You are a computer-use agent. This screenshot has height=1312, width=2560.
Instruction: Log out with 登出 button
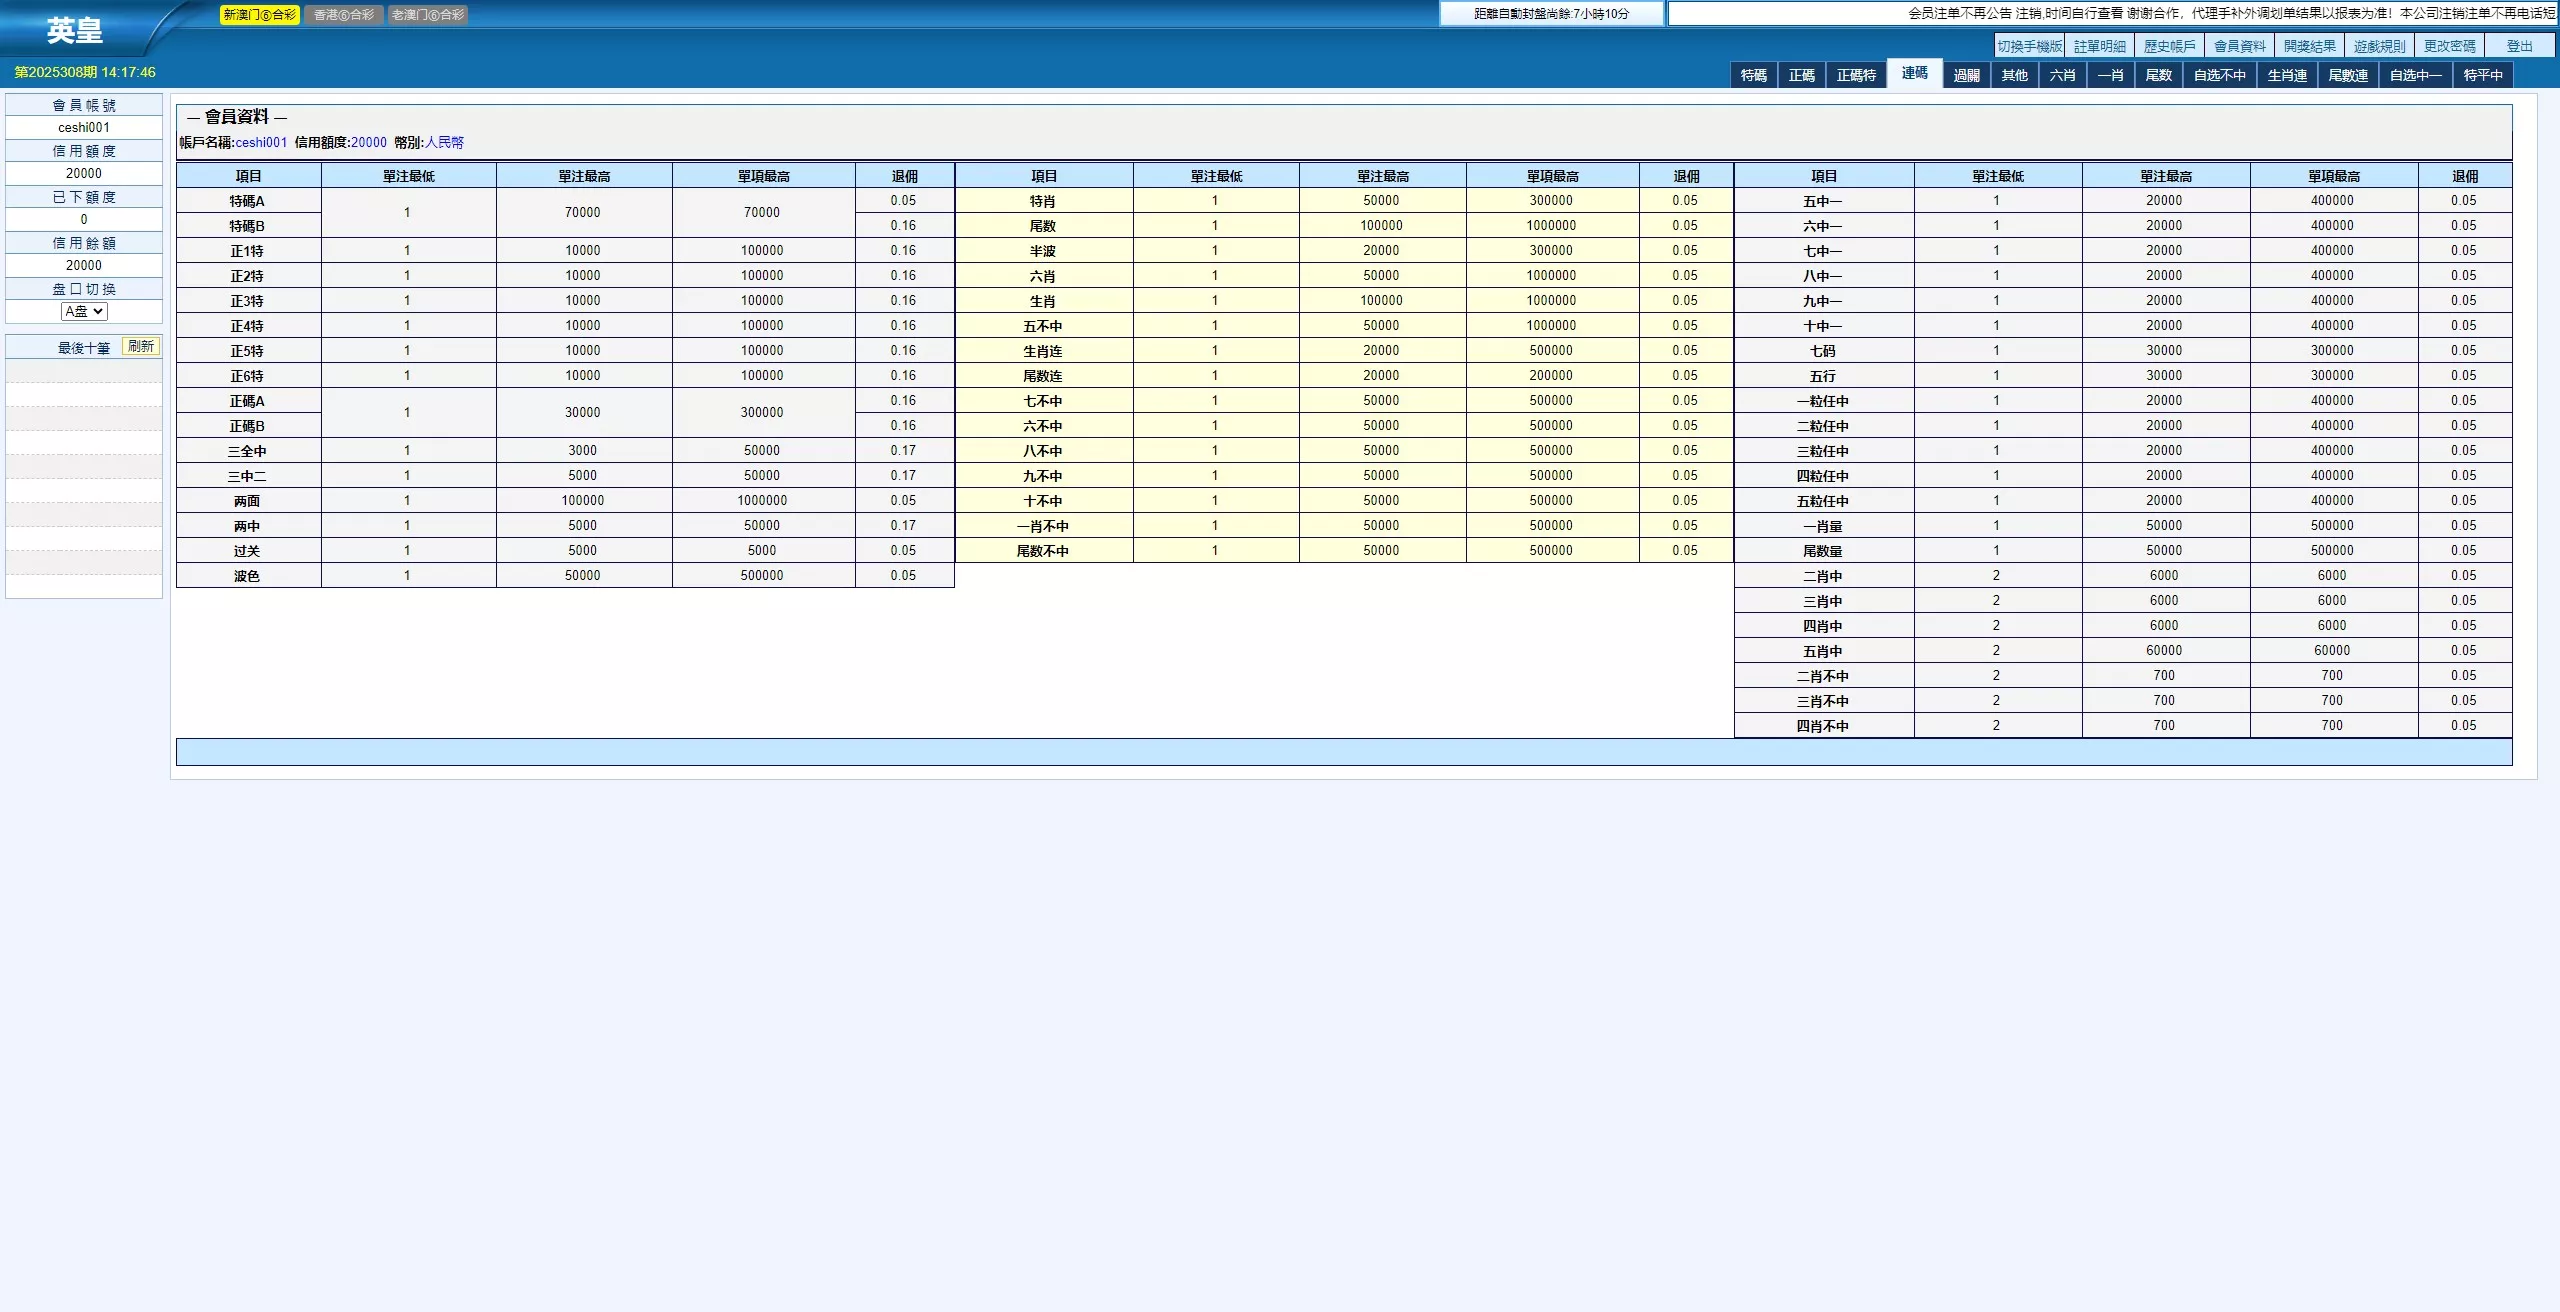[2519, 46]
